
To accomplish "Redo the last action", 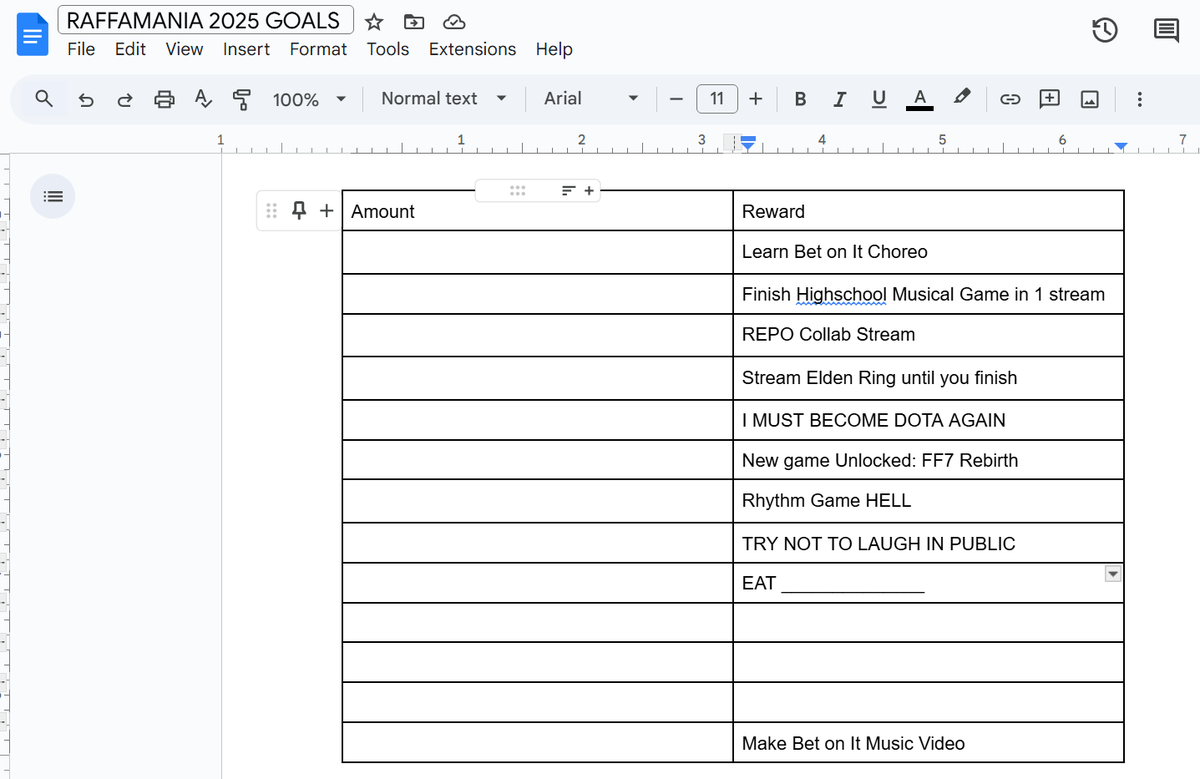I will [125, 99].
